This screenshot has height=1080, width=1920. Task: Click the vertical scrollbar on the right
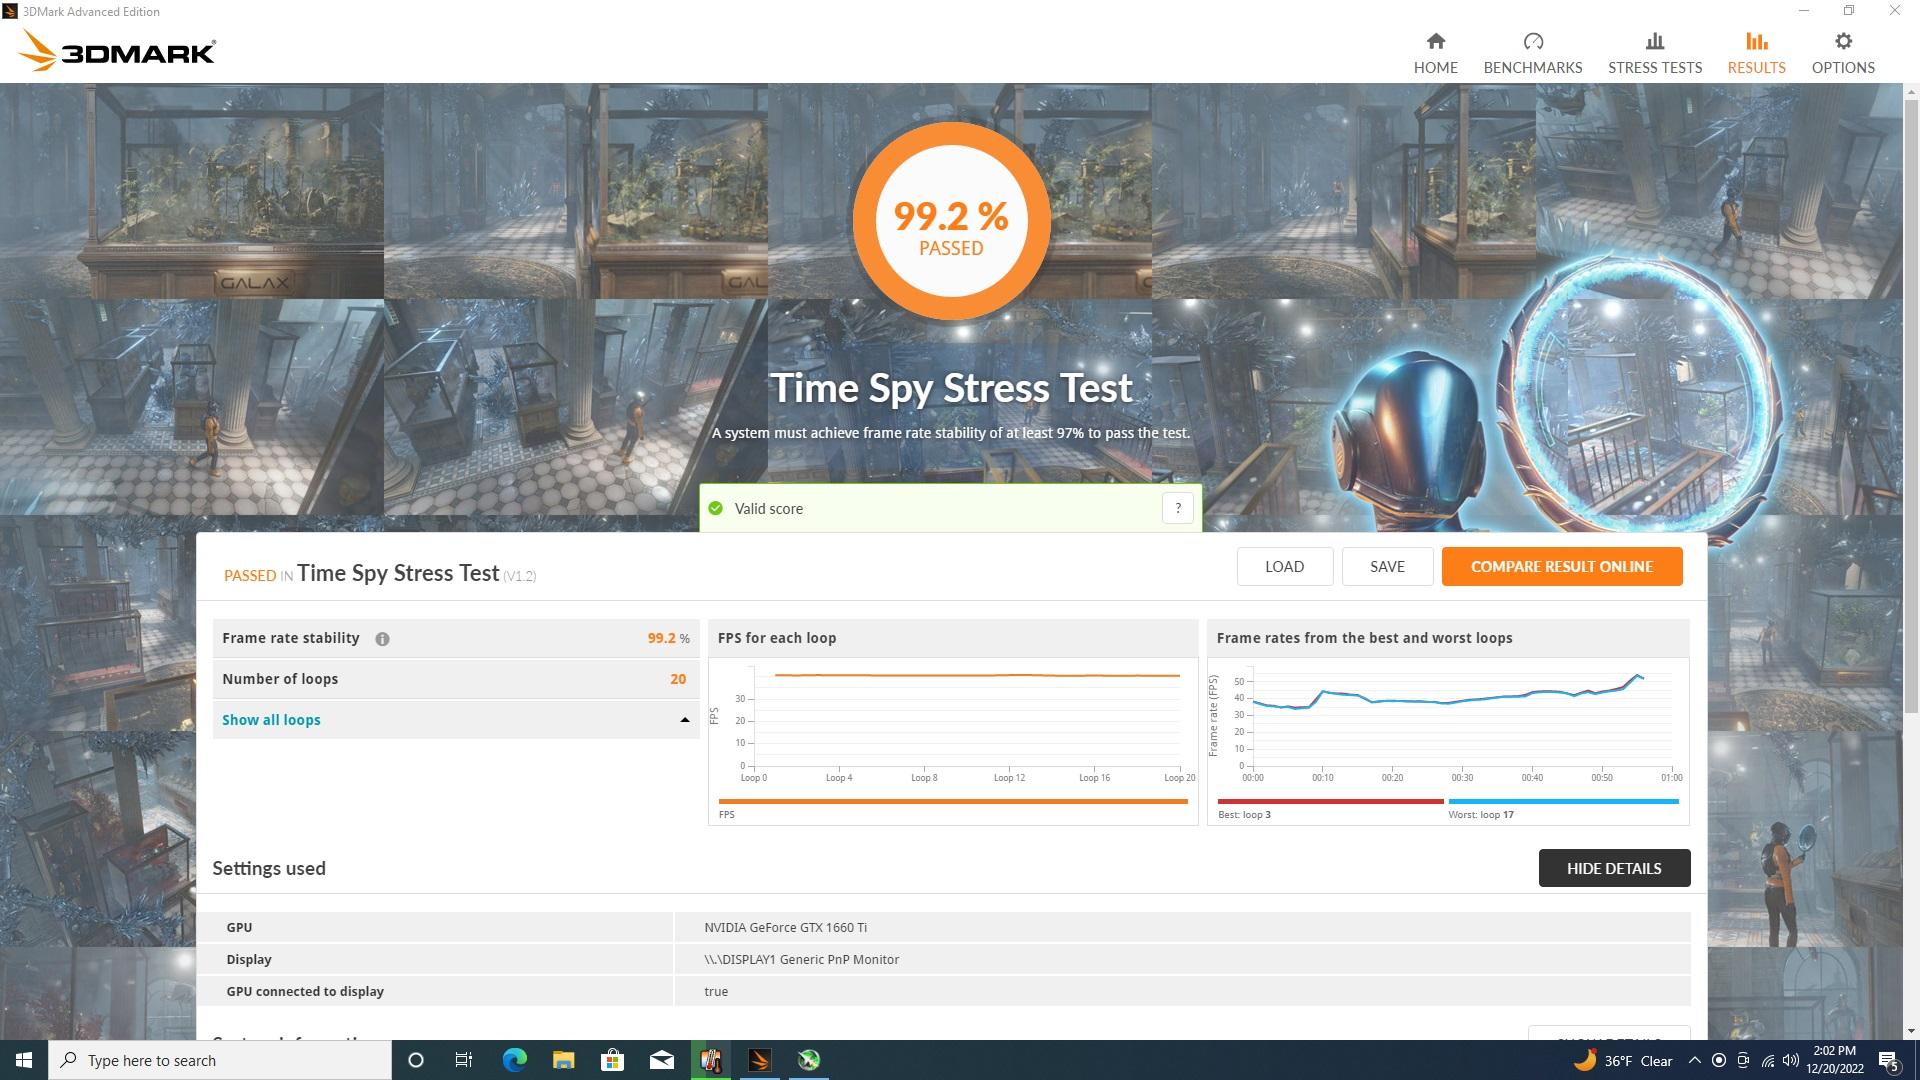click(1911, 400)
